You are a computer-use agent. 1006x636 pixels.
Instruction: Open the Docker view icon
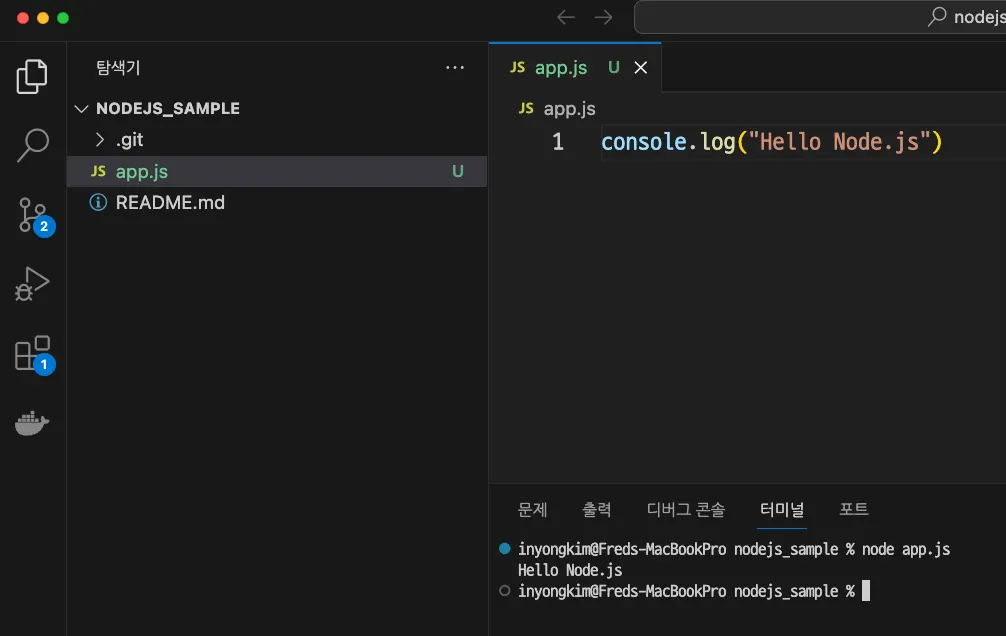(32, 423)
